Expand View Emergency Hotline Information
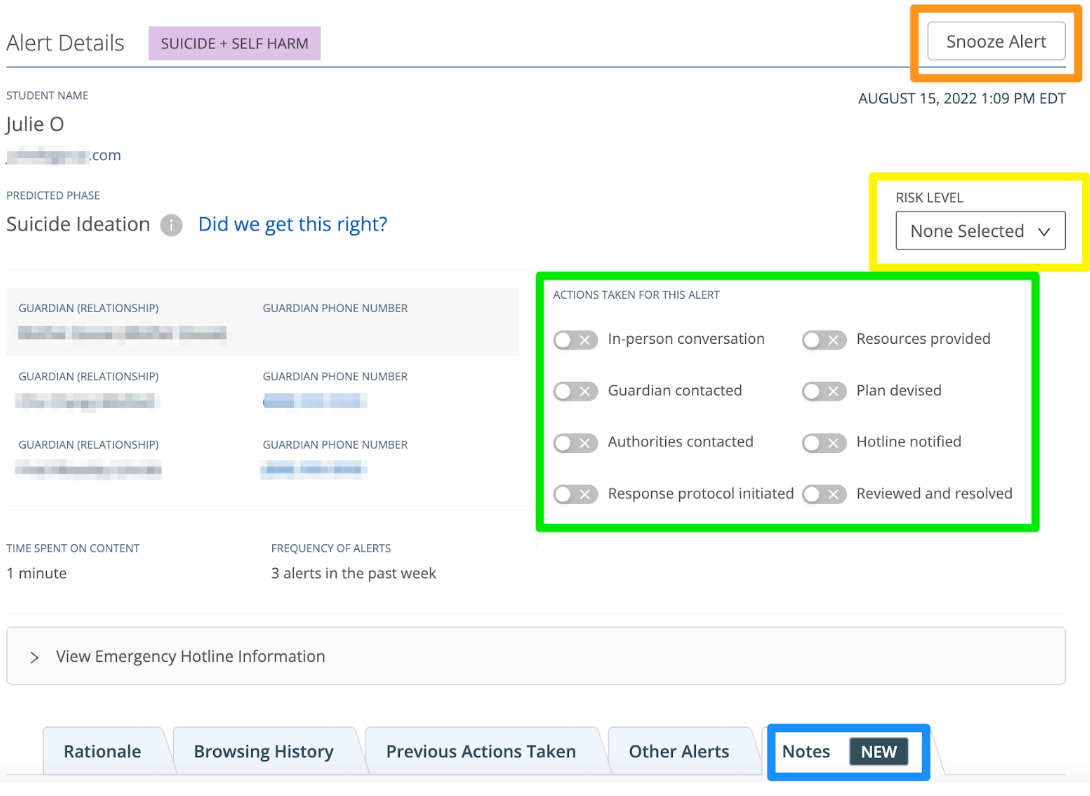 coord(190,657)
